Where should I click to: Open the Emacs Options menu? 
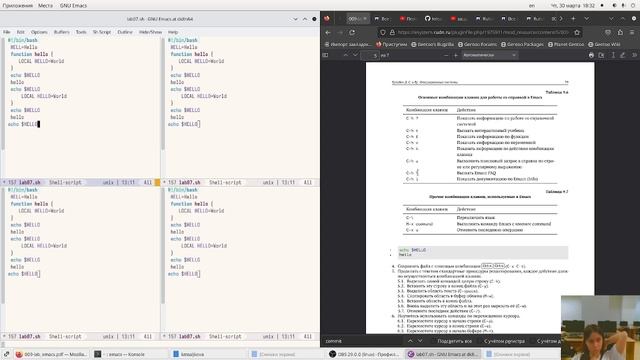pos(39,32)
